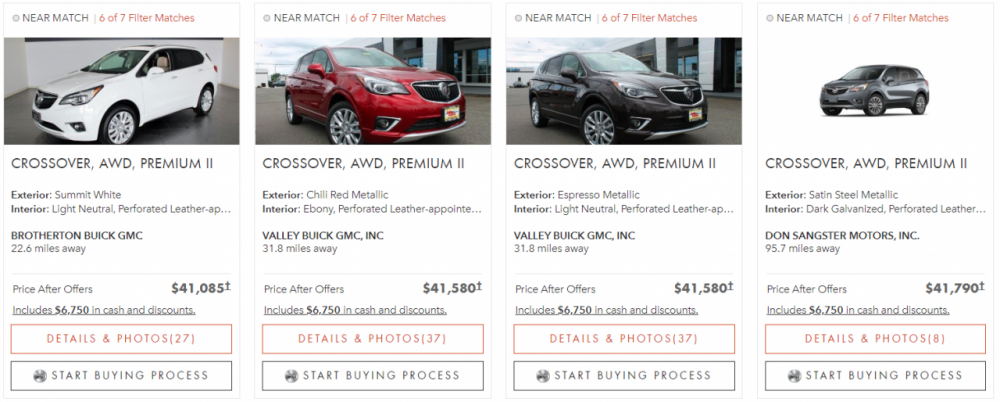Viewport: 1000px width, 402px height.
Task: Open cash and discounts link under $41,085 price
Action: (x=104, y=310)
